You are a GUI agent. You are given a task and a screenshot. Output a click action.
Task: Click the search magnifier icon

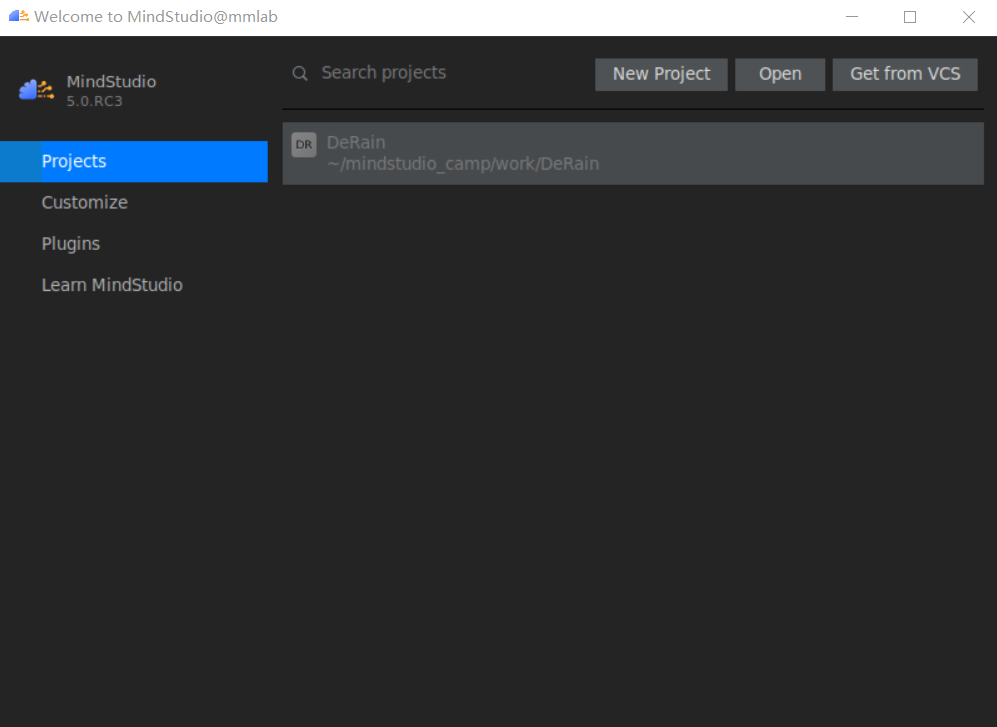(x=300, y=74)
